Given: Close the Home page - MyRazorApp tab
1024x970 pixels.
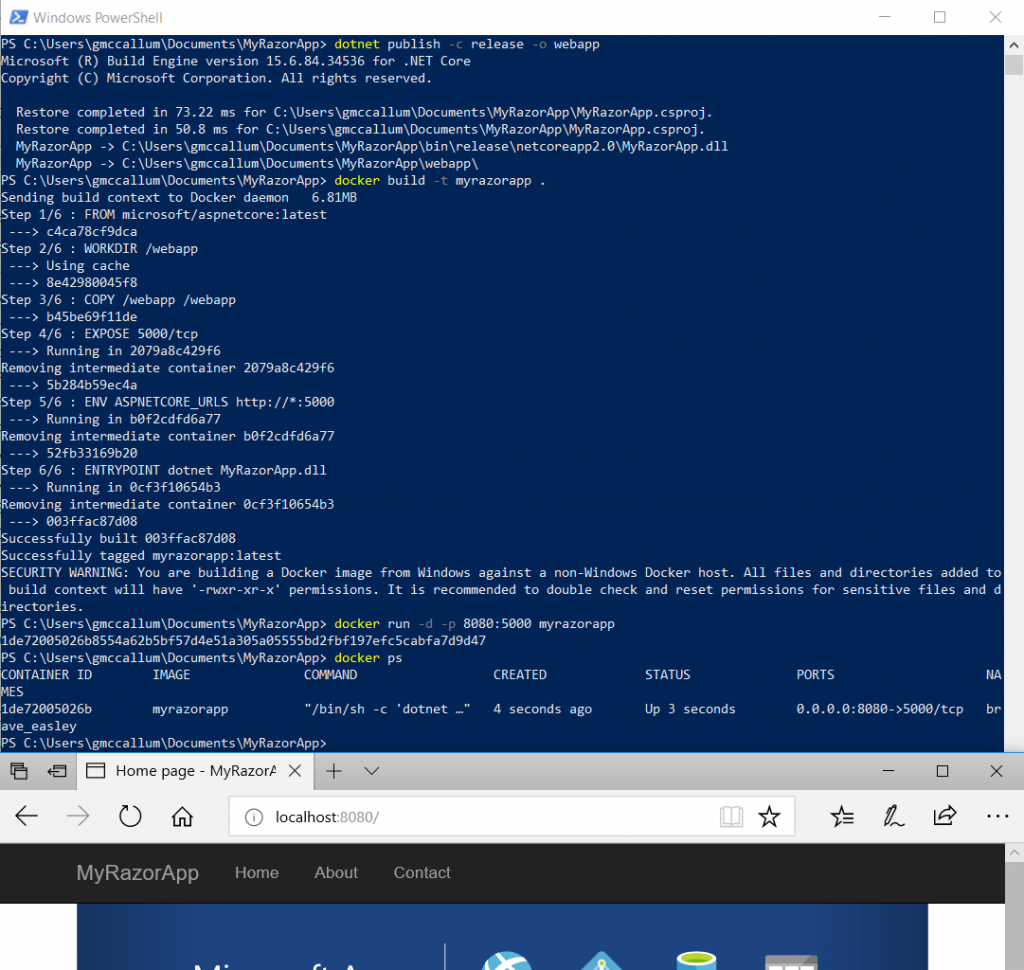Looking at the screenshot, I should (x=295, y=771).
